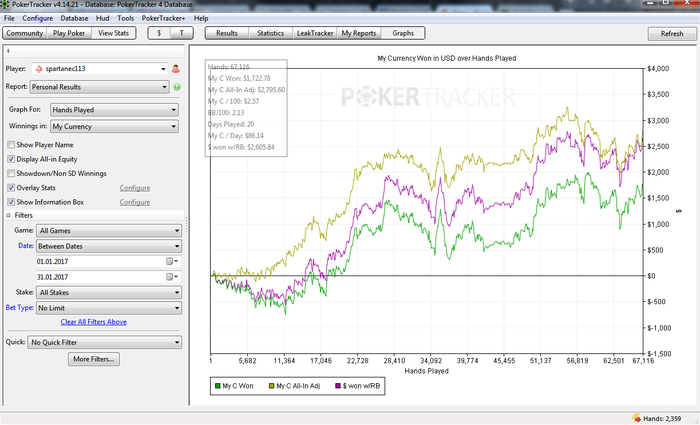Toggle Show Player Name checkbox

11,145
